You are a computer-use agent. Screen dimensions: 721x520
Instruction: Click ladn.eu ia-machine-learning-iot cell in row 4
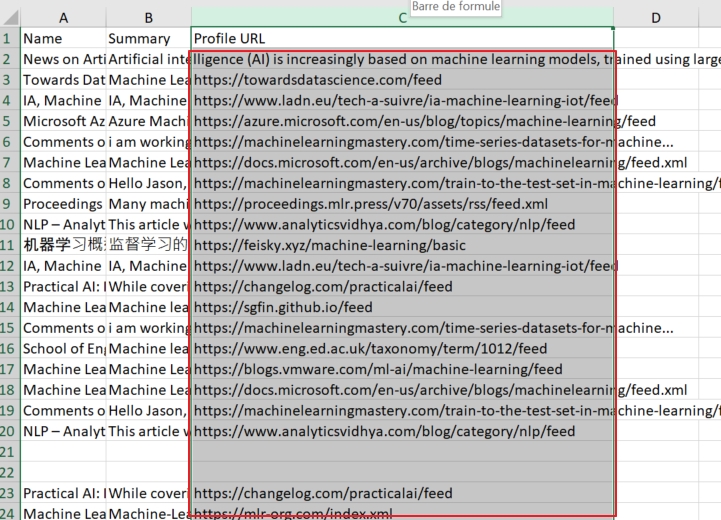402,100
